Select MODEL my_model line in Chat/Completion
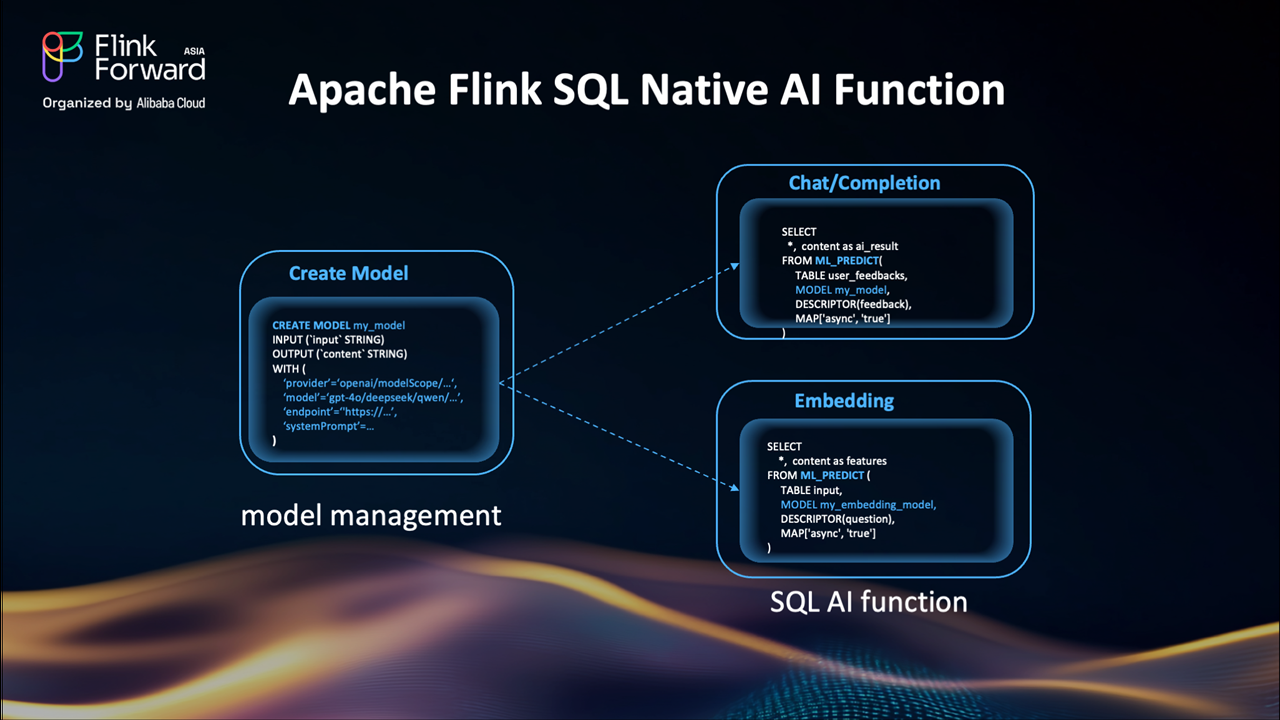 (842, 289)
